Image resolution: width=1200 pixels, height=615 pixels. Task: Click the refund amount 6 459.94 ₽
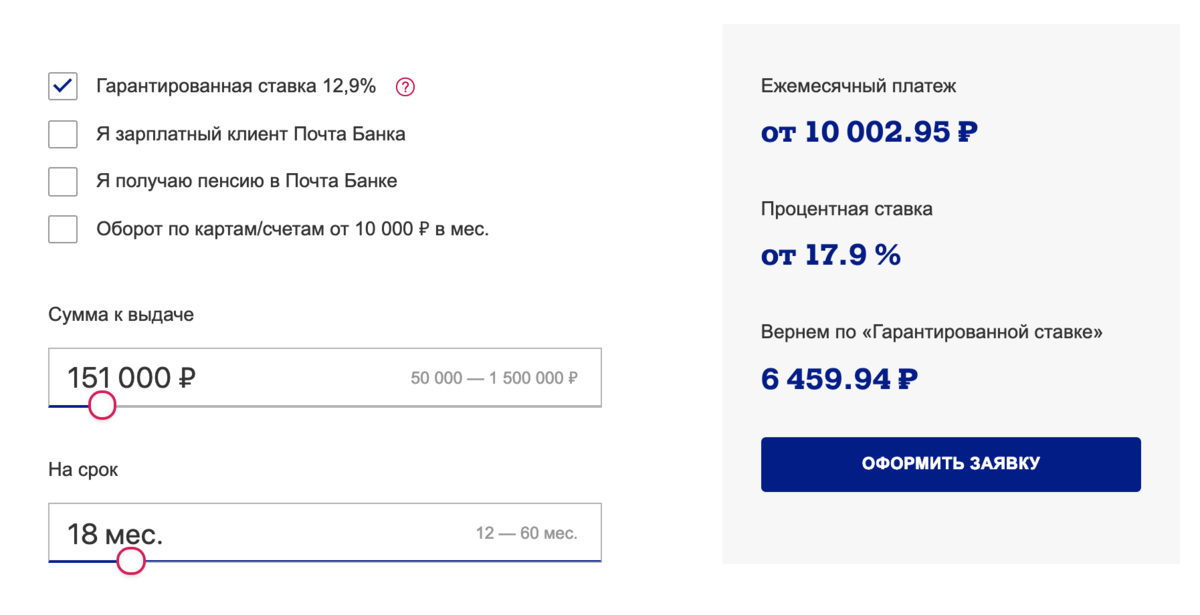(x=839, y=379)
